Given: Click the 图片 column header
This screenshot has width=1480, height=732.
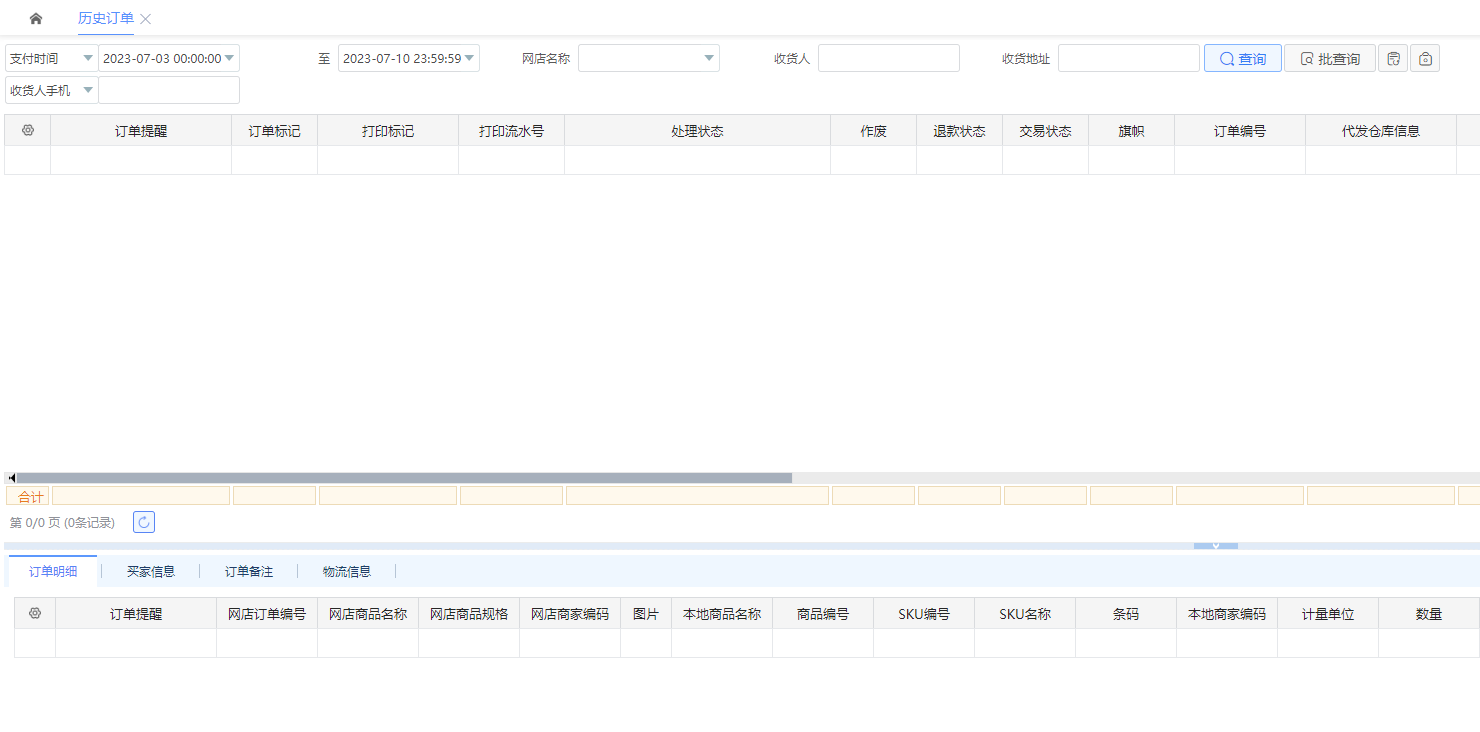Looking at the screenshot, I should coord(646,614).
